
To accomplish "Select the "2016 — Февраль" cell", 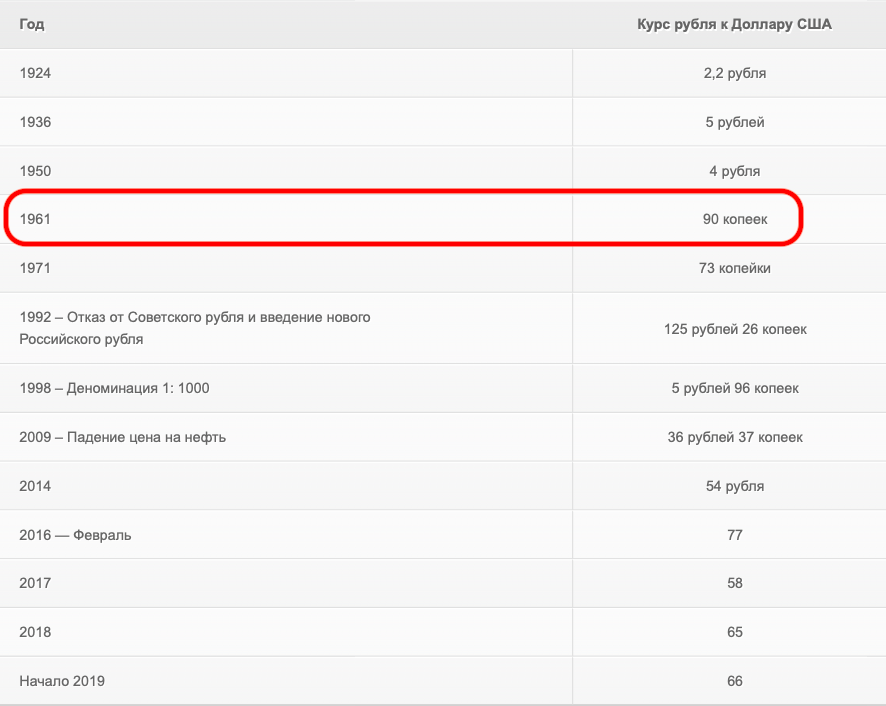I will tap(75, 535).
